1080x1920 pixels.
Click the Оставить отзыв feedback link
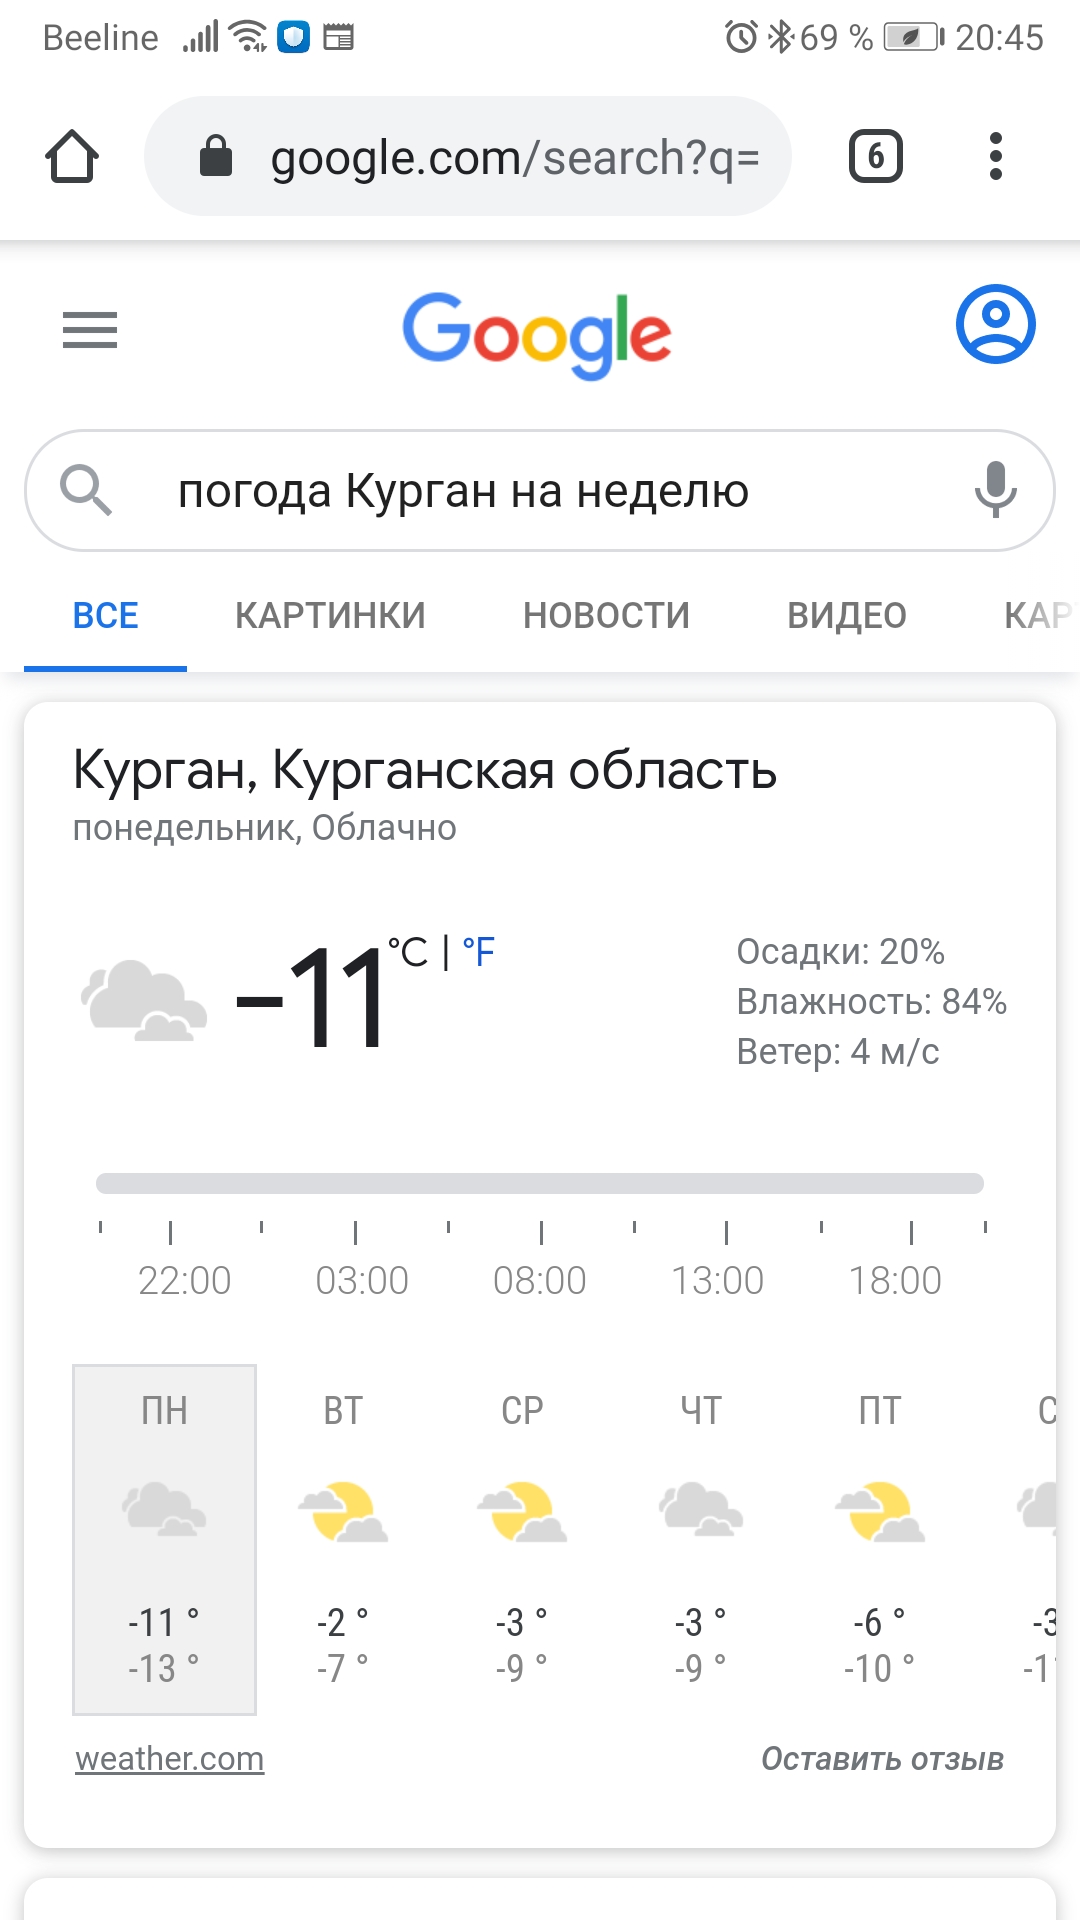tap(882, 1759)
